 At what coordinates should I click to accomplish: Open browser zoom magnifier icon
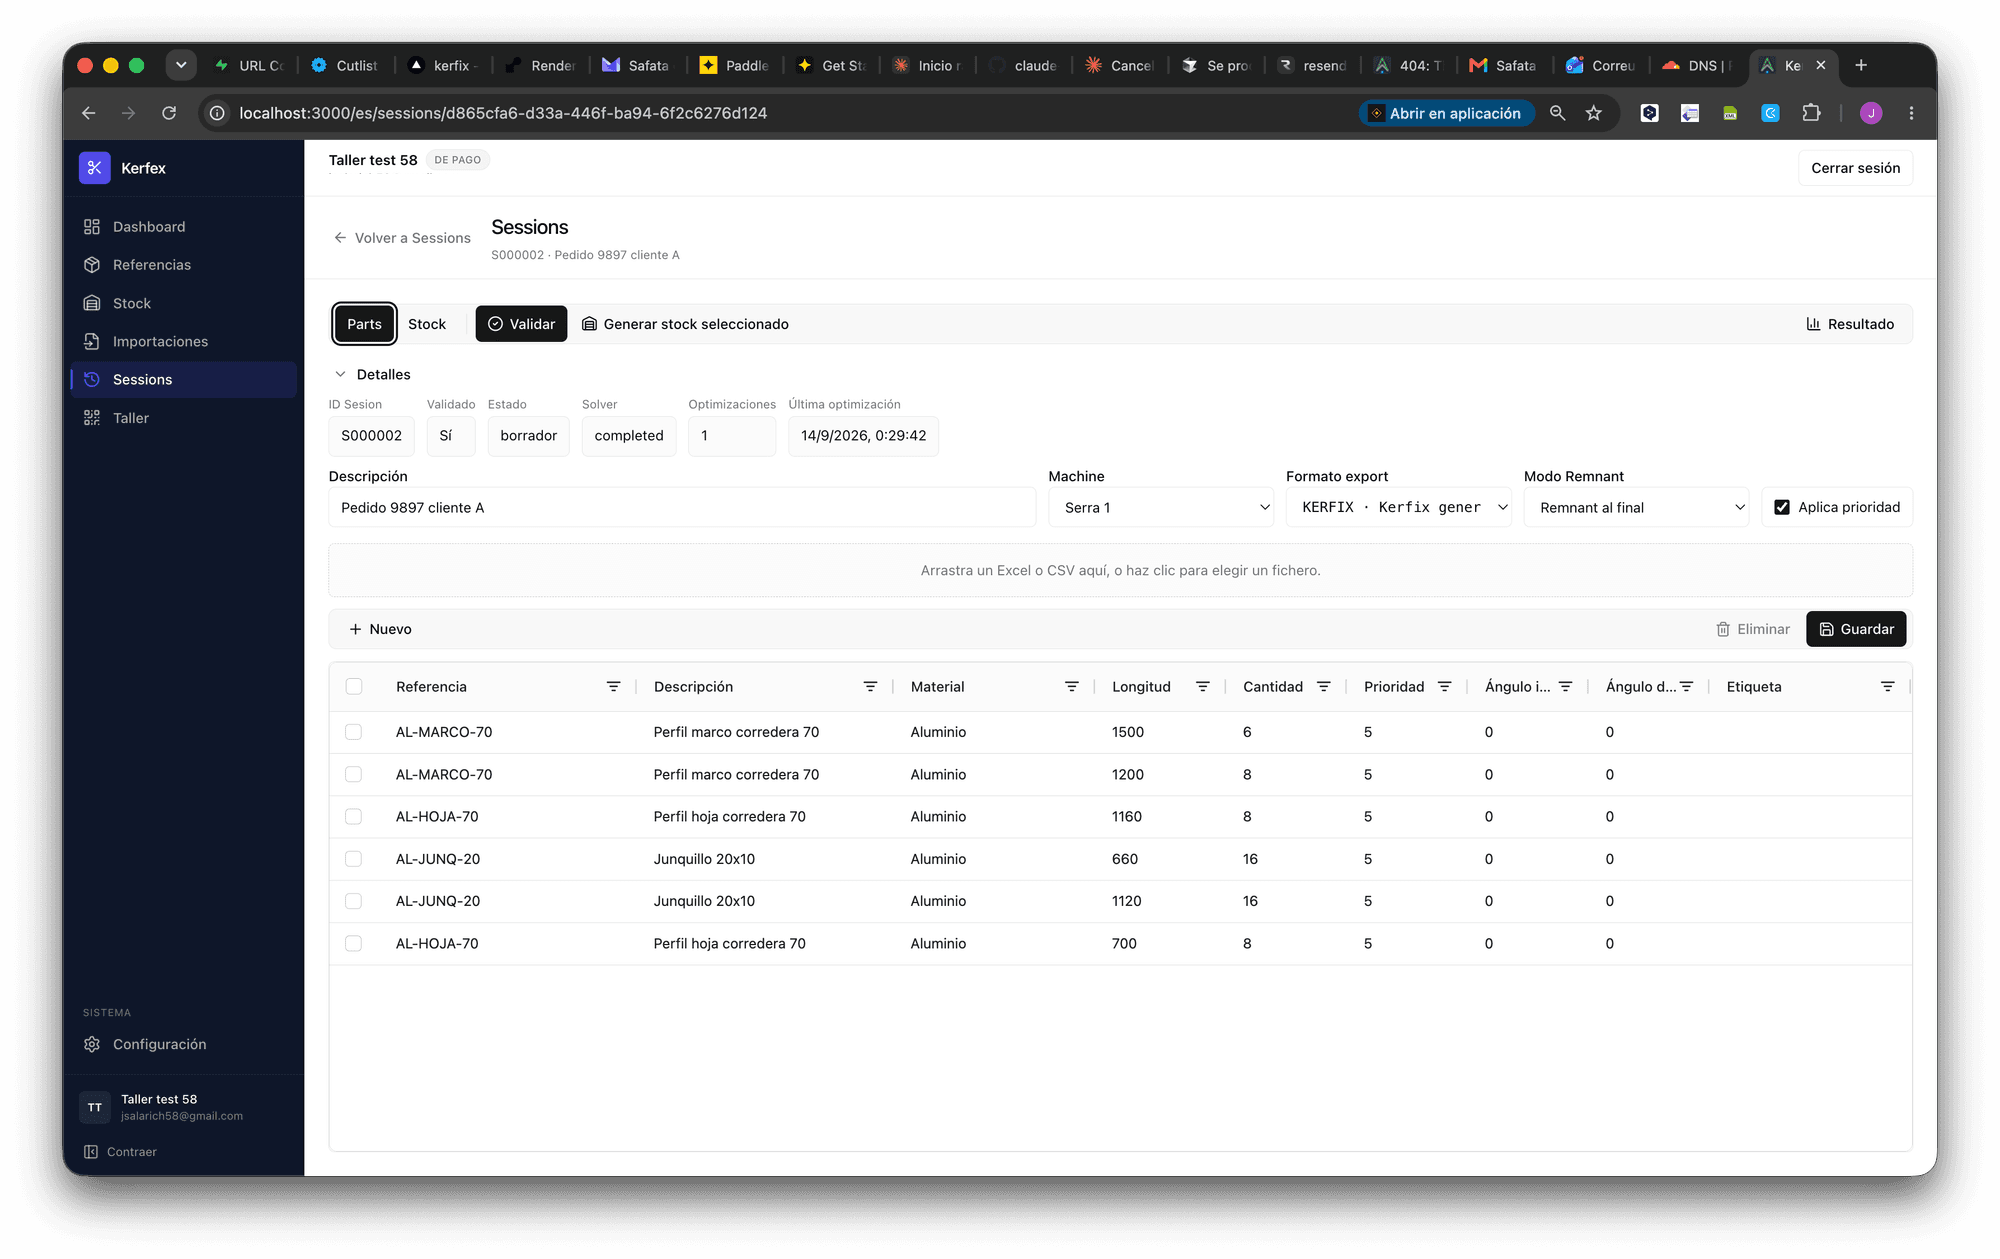(x=1557, y=113)
